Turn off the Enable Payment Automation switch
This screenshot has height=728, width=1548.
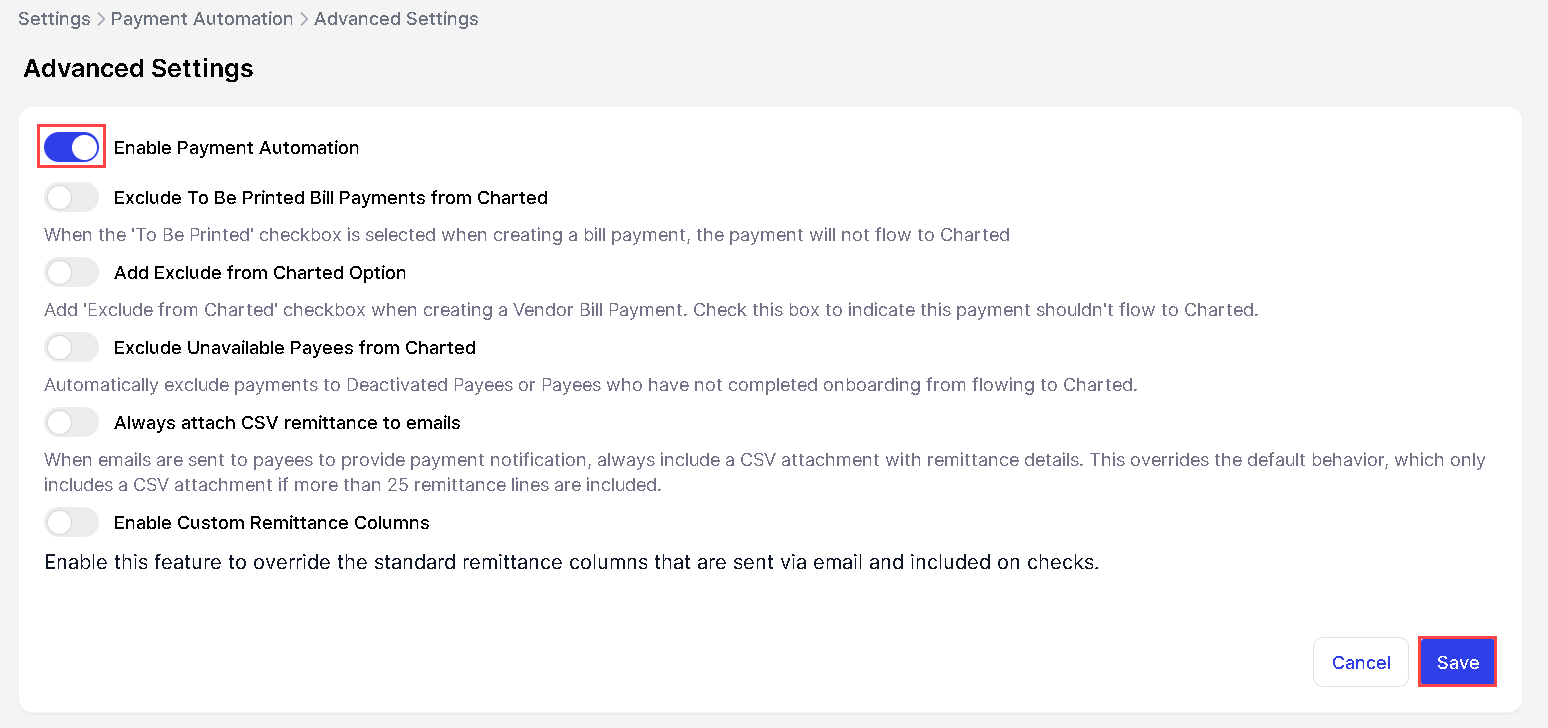(71, 147)
